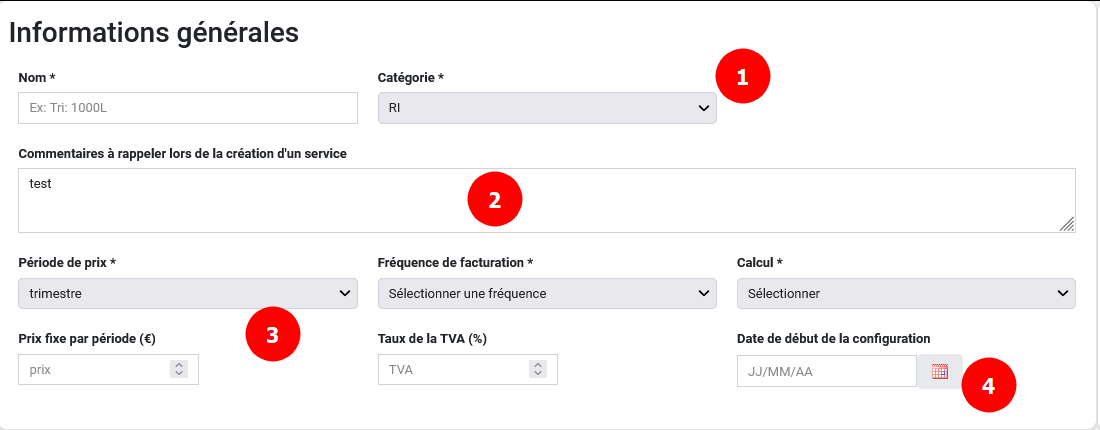The height and width of the screenshot is (430, 1100).
Task: Increase the TVA value with up arrow
Action: (538, 365)
